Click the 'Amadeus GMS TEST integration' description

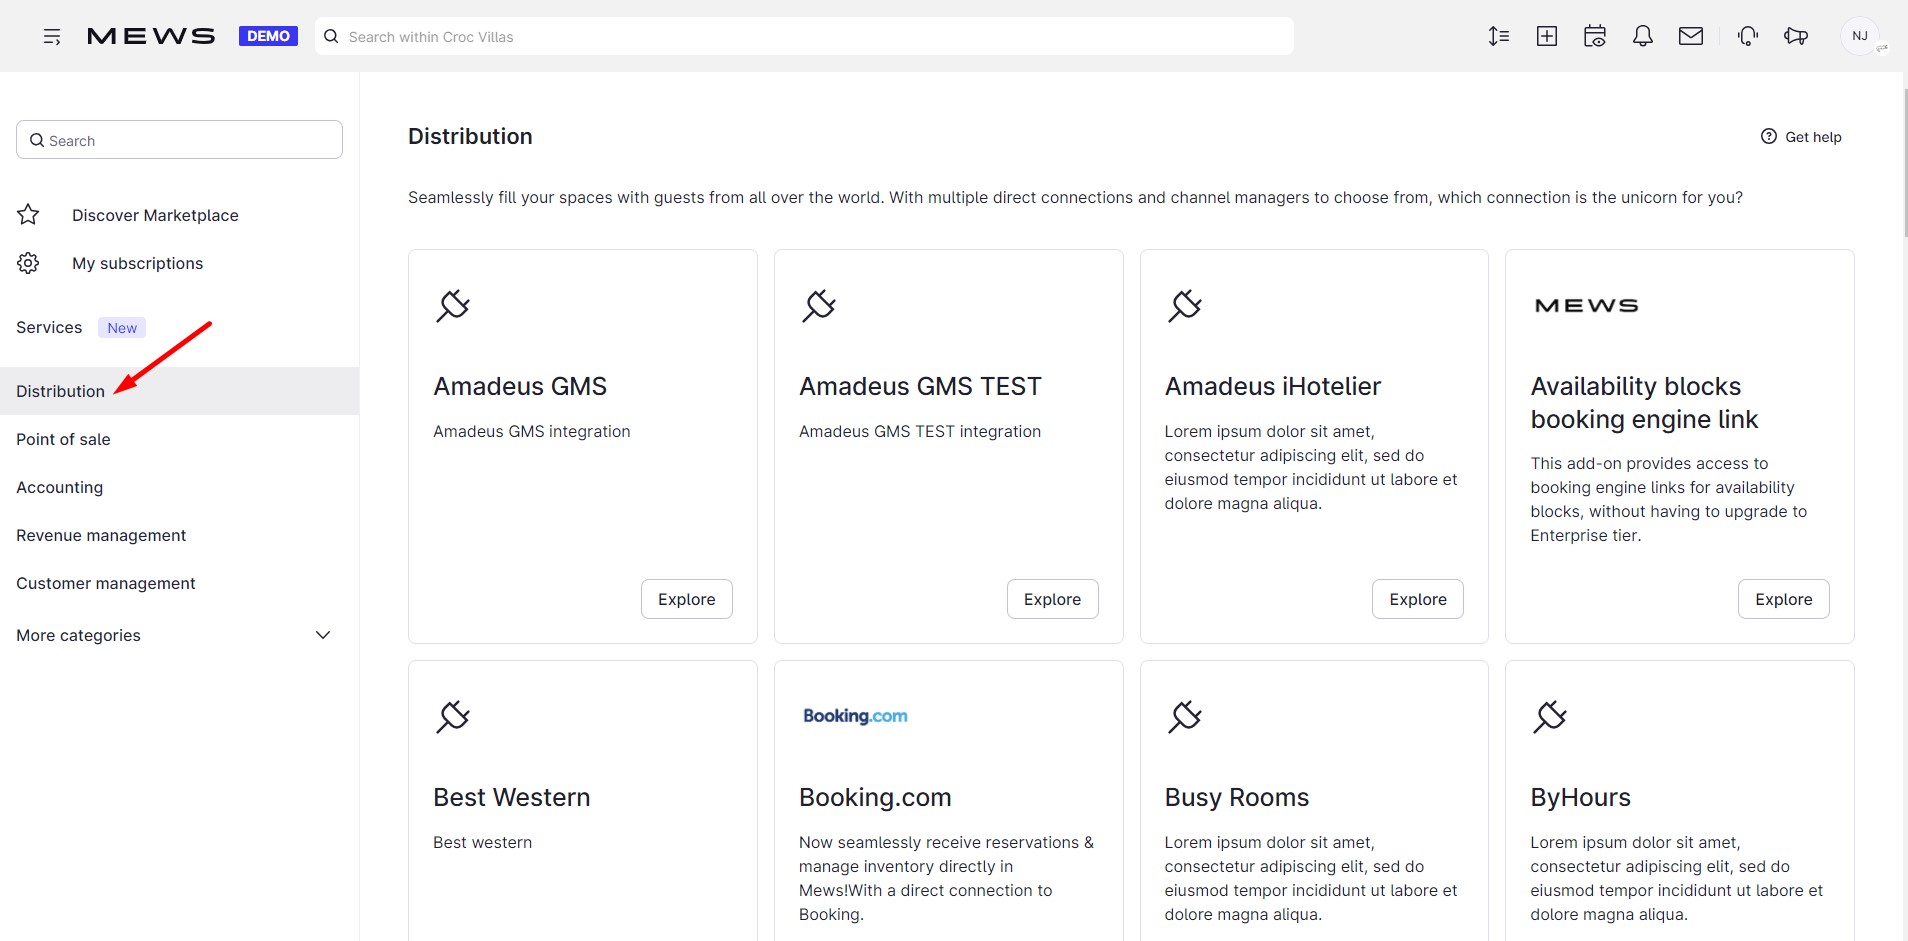[920, 431]
